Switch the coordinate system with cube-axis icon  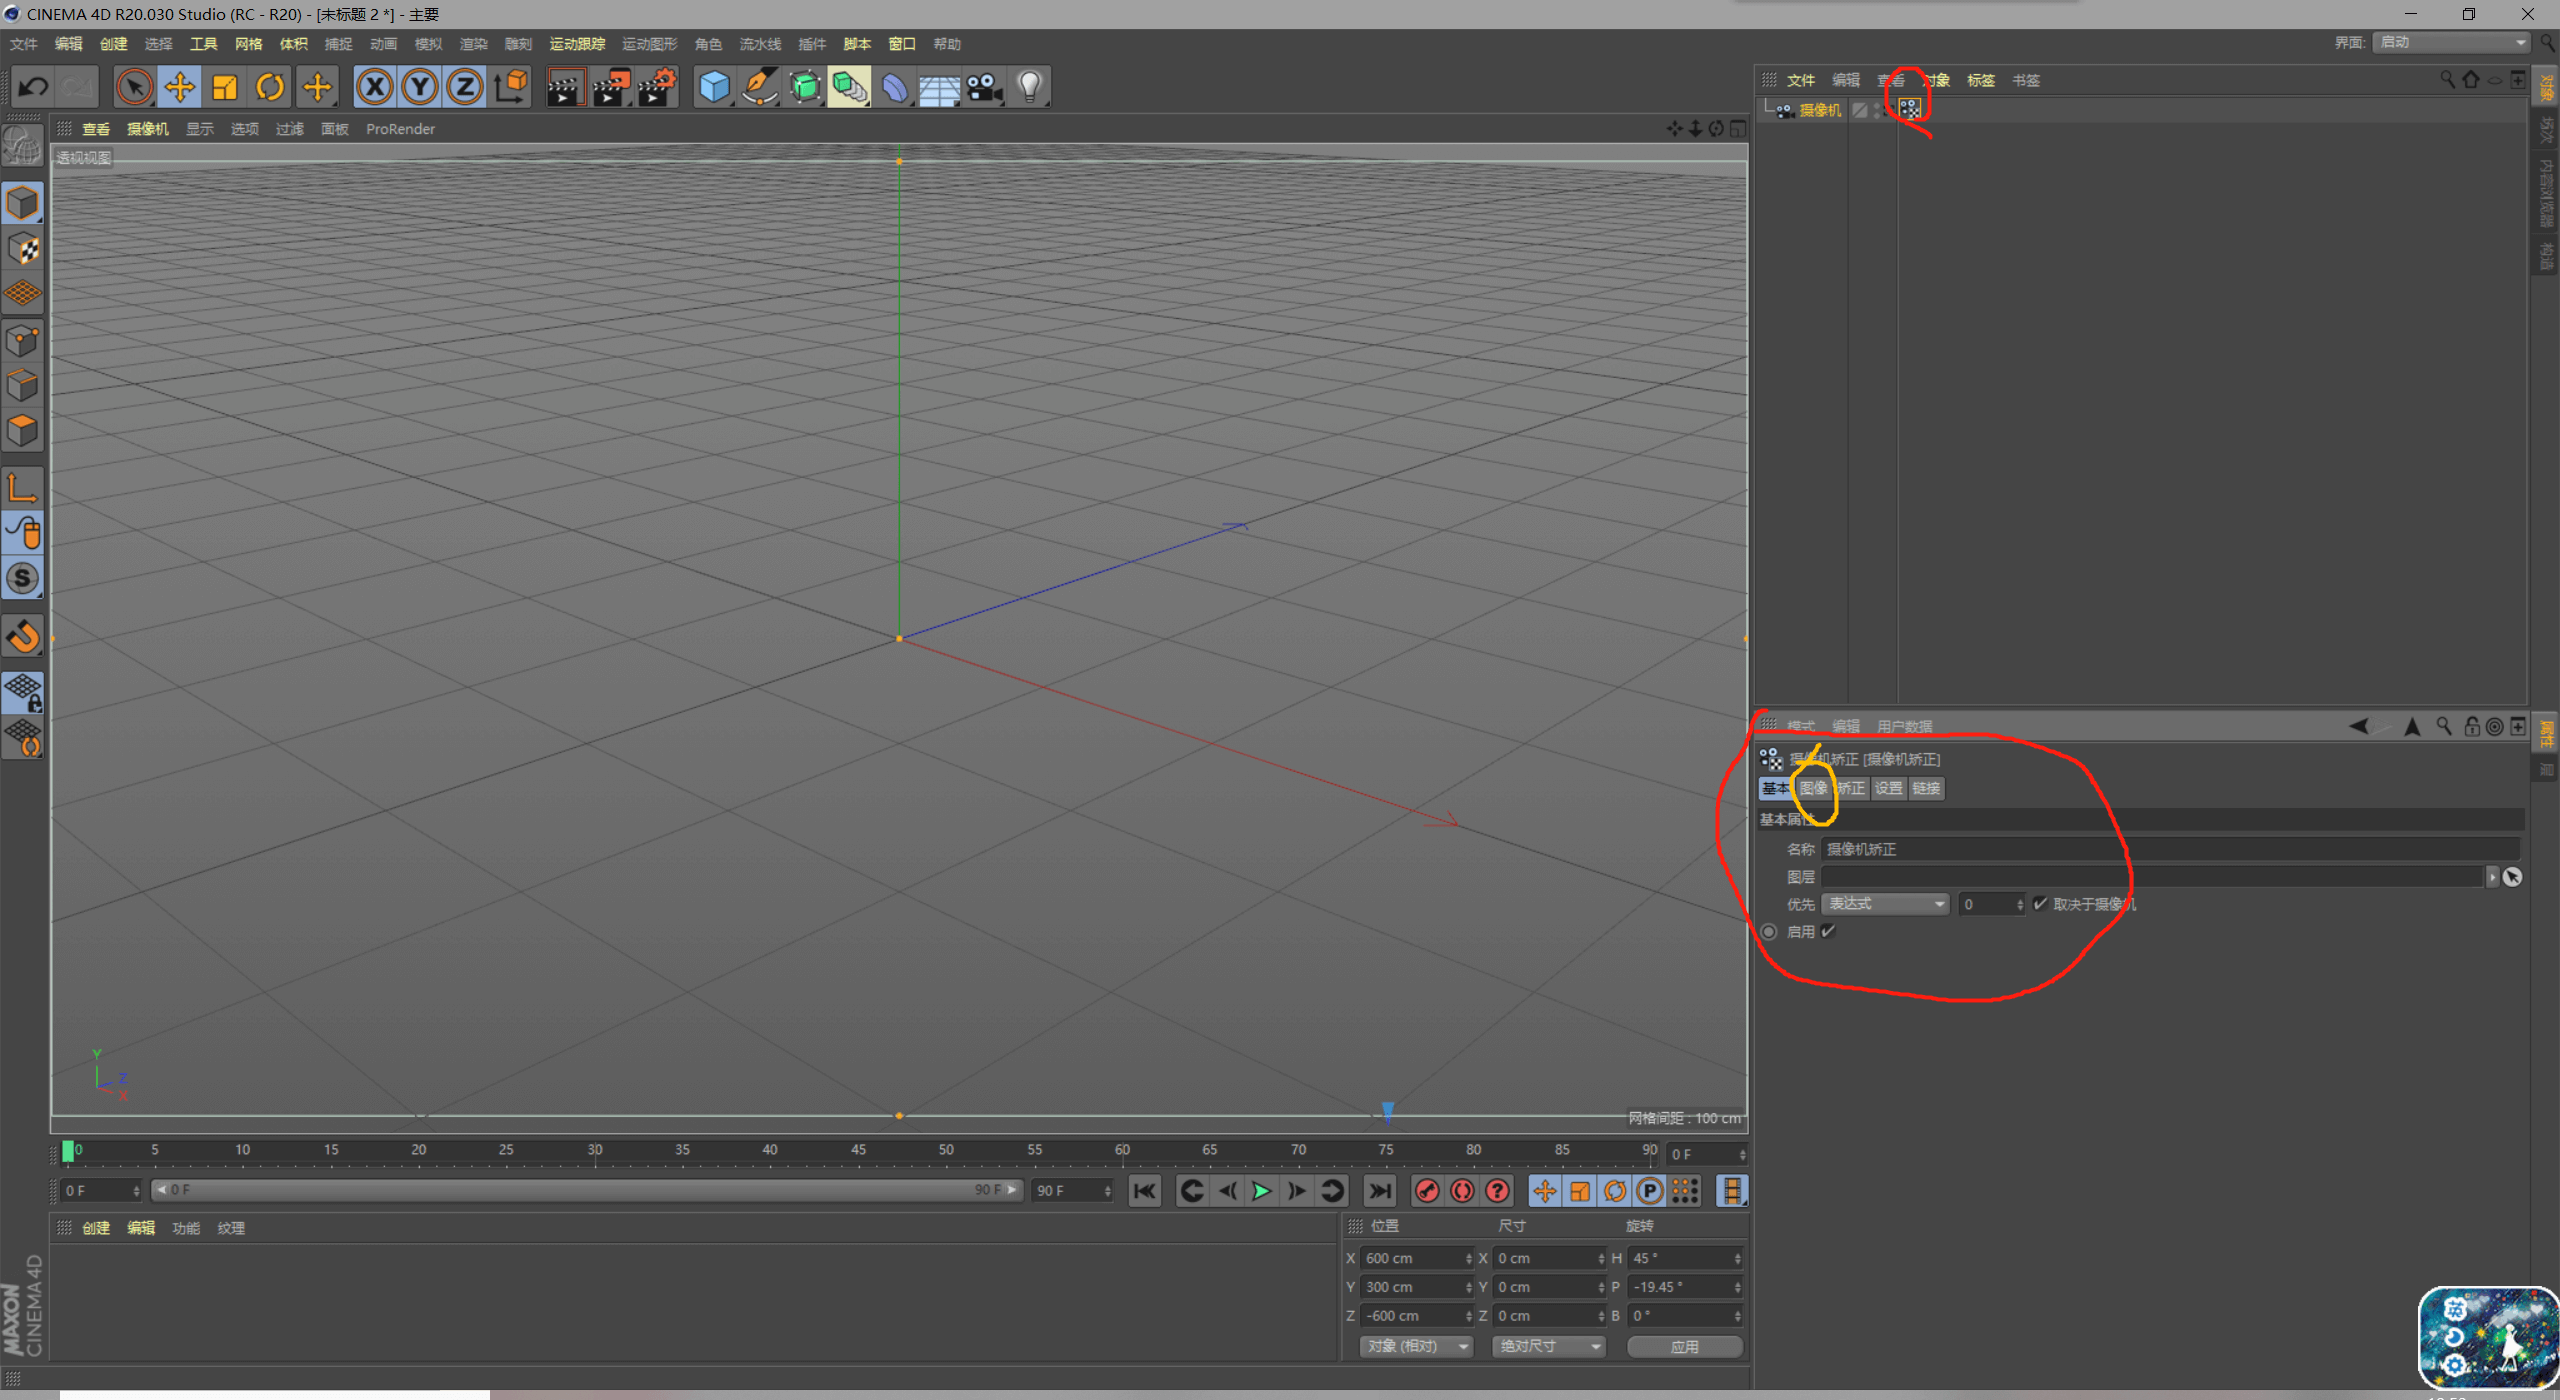click(x=511, y=87)
